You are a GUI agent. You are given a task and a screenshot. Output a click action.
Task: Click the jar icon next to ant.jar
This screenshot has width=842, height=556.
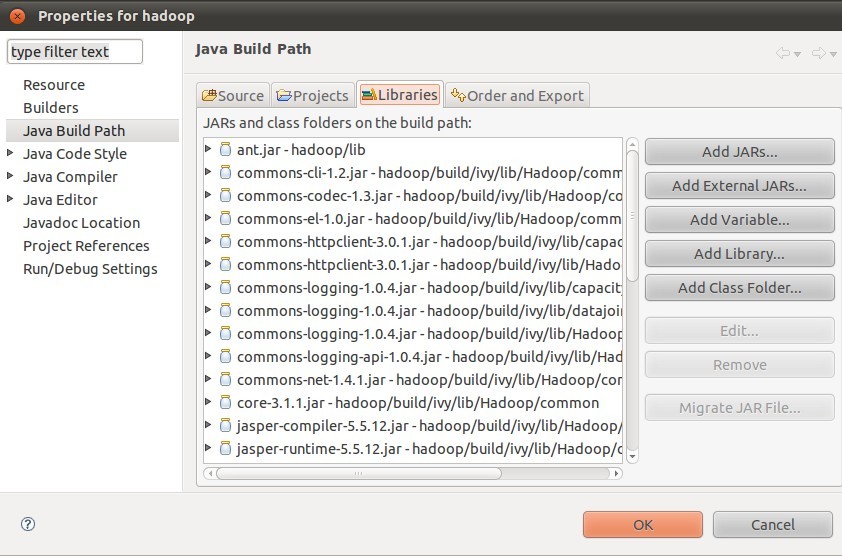coord(226,149)
